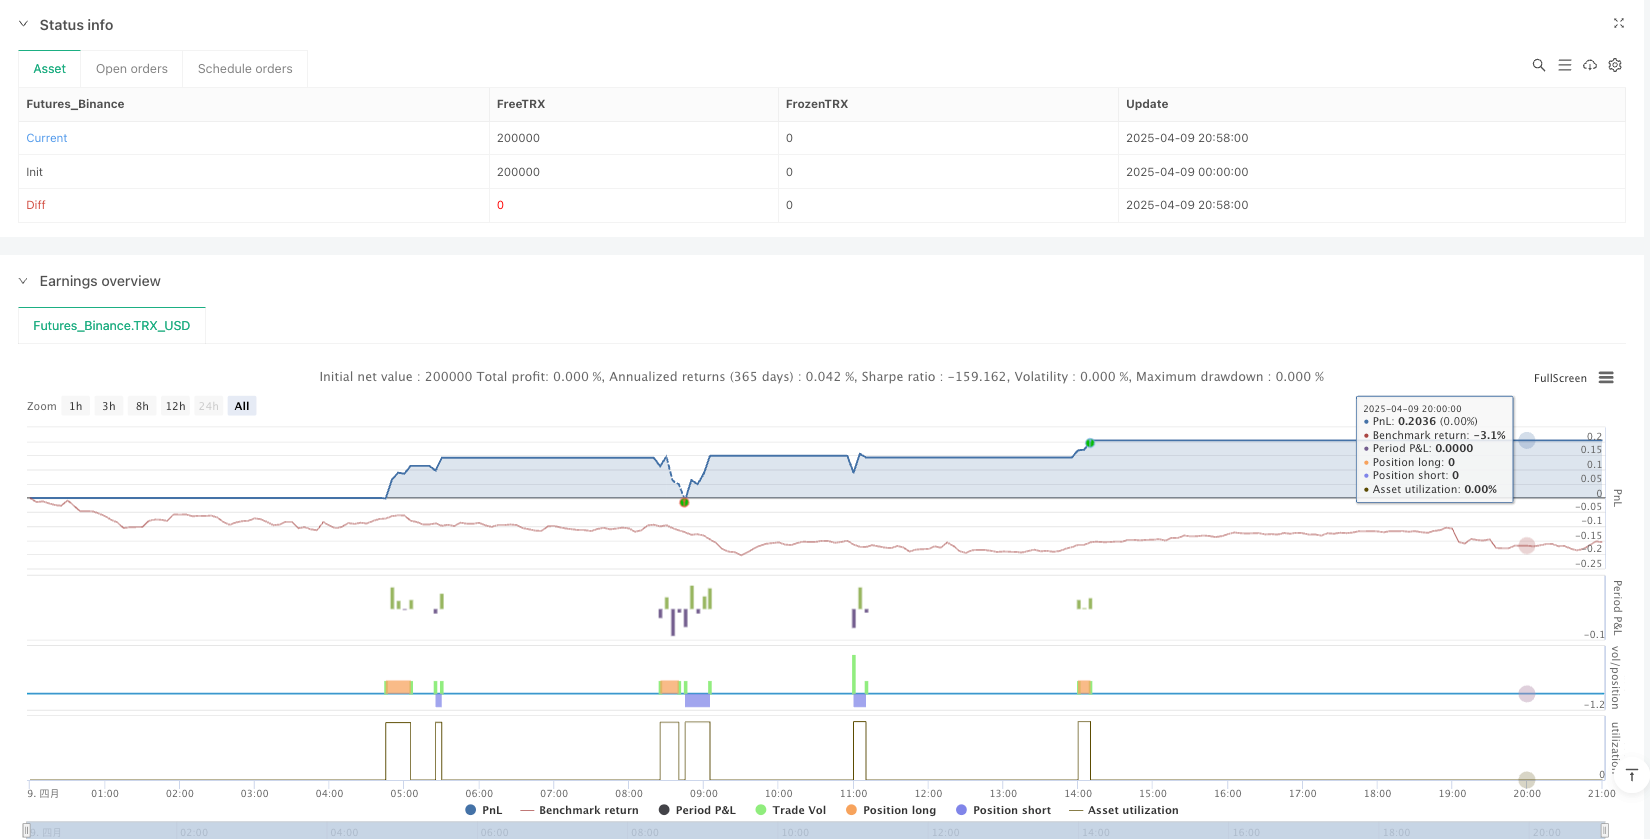Click the chart range navigator right handle
Screen dimensions: 1650x839
[x=1604, y=830]
